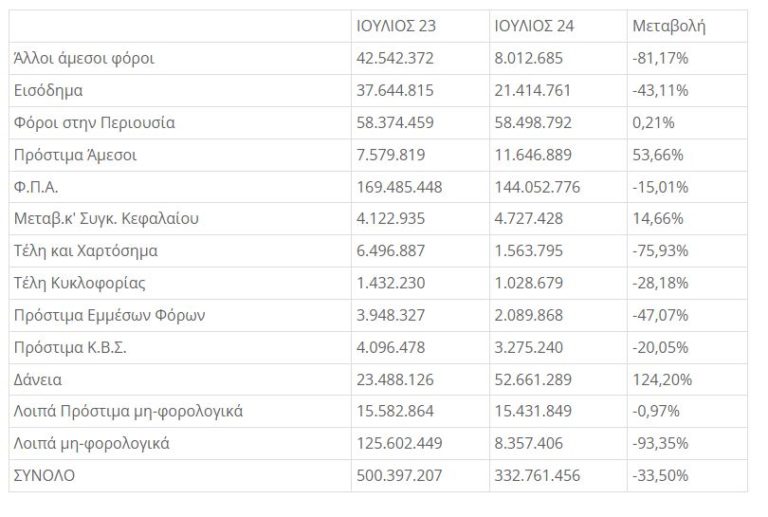Click the Φόροι στην Περιουσία cell
Screen dimensions: 768x517
(x=95, y=123)
